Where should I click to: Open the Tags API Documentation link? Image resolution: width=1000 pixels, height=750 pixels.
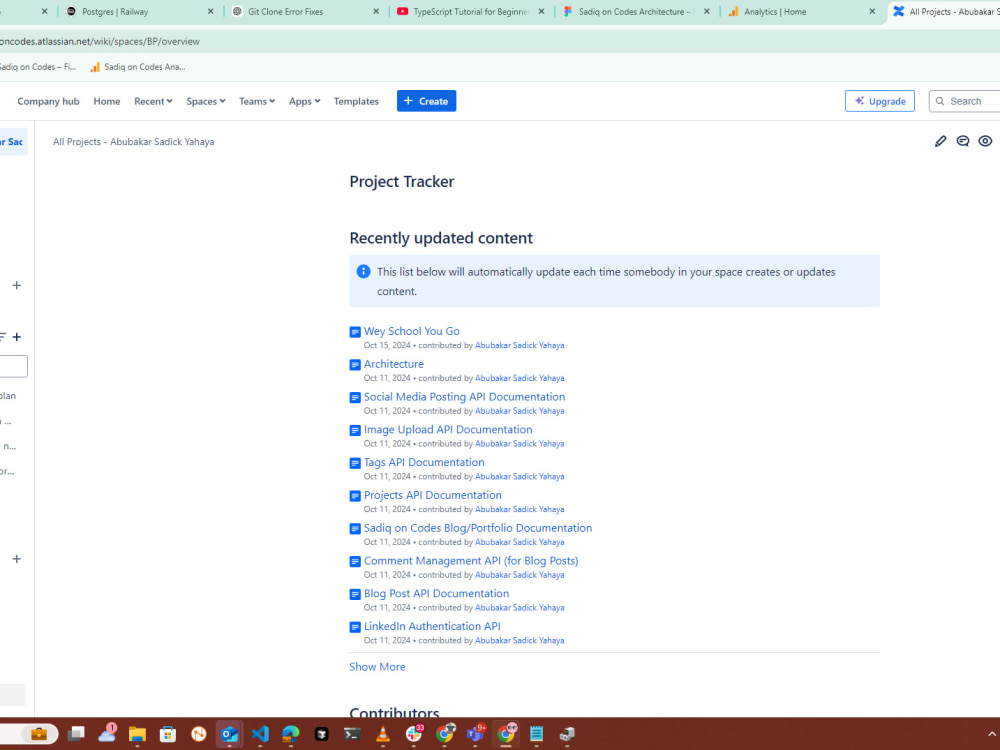pos(424,462)
